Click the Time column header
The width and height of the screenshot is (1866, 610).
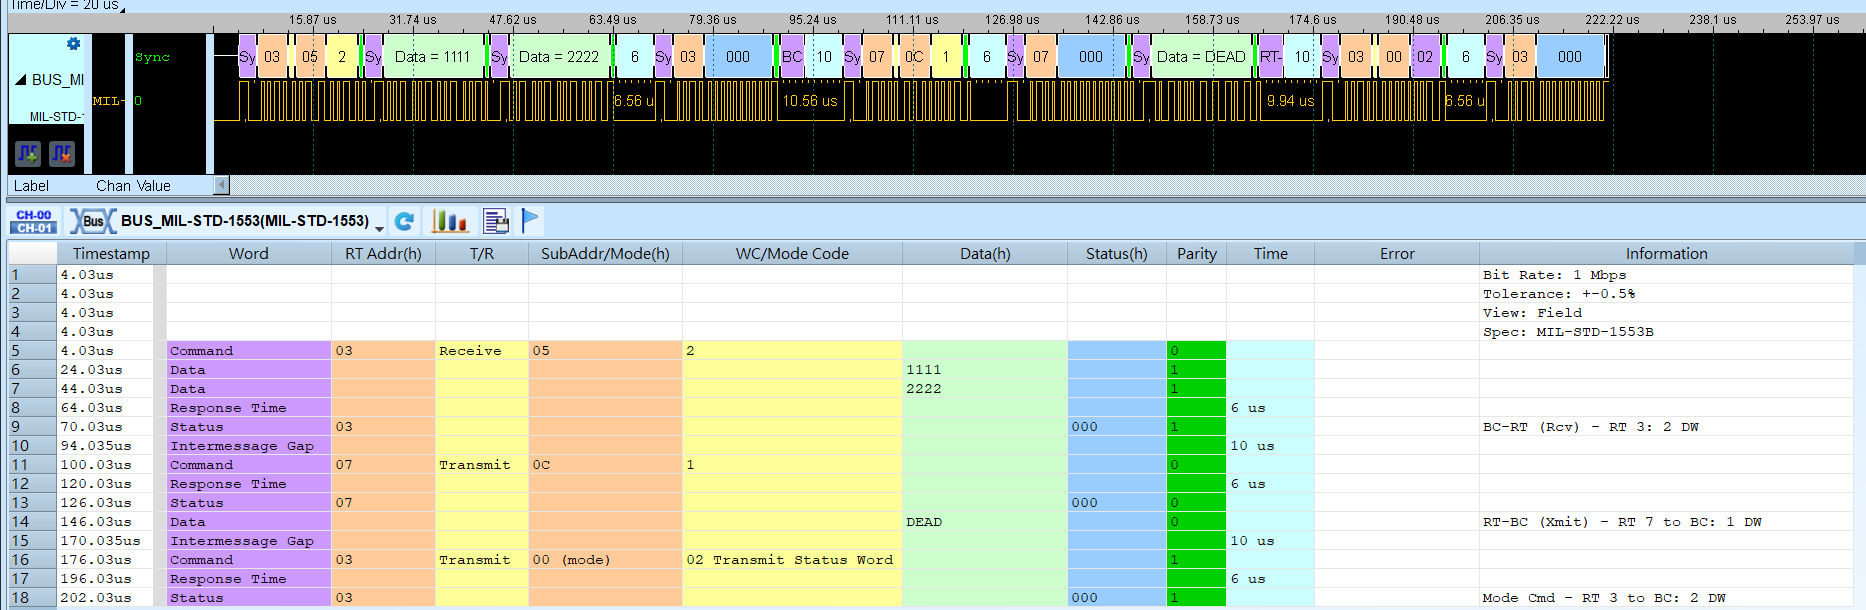(x=1271, y=254)
